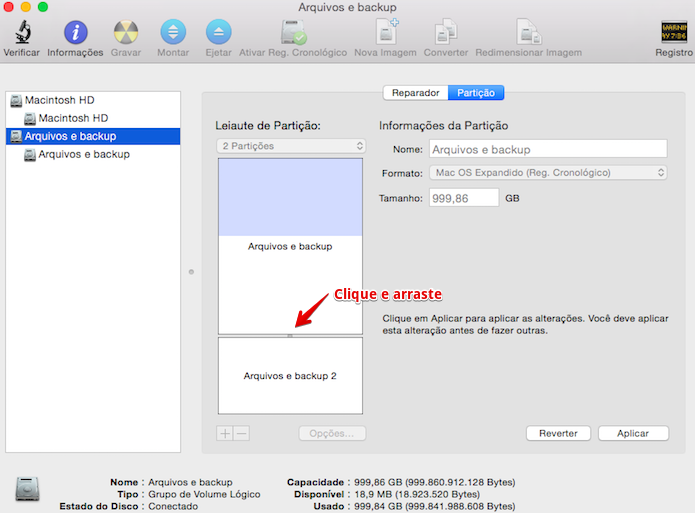The width and height of the screenshot is (695, 513).
Task: Click the Gravar burn disc icon
Action: pos(126,32)
